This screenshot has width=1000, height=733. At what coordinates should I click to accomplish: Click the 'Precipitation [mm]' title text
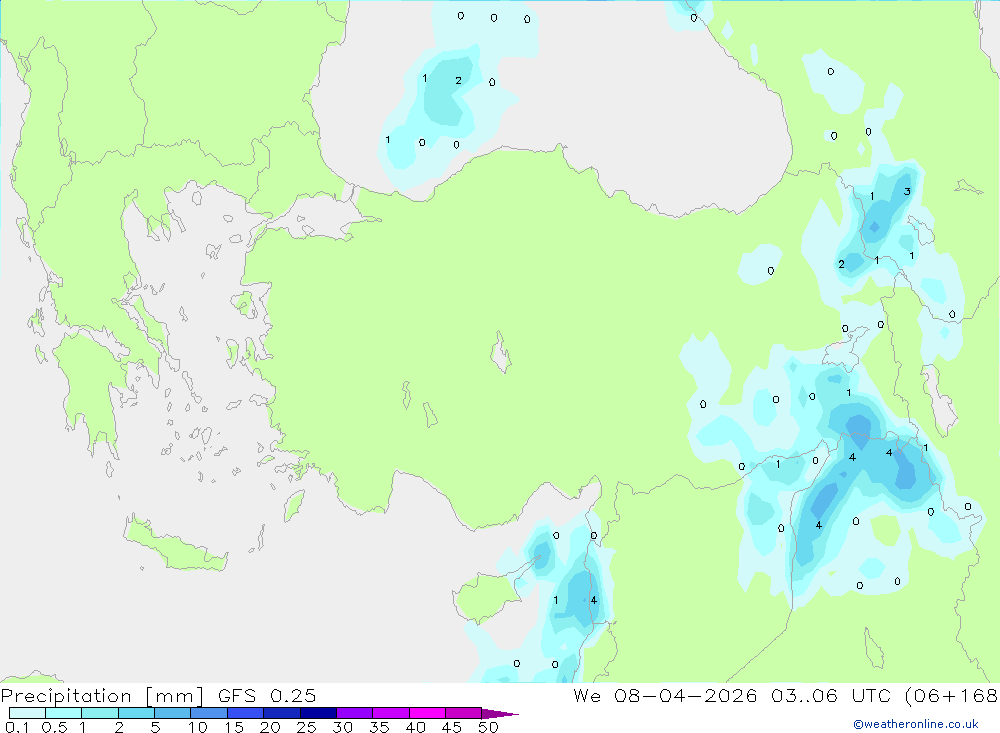pyautogui.click(x=102, y=696)
